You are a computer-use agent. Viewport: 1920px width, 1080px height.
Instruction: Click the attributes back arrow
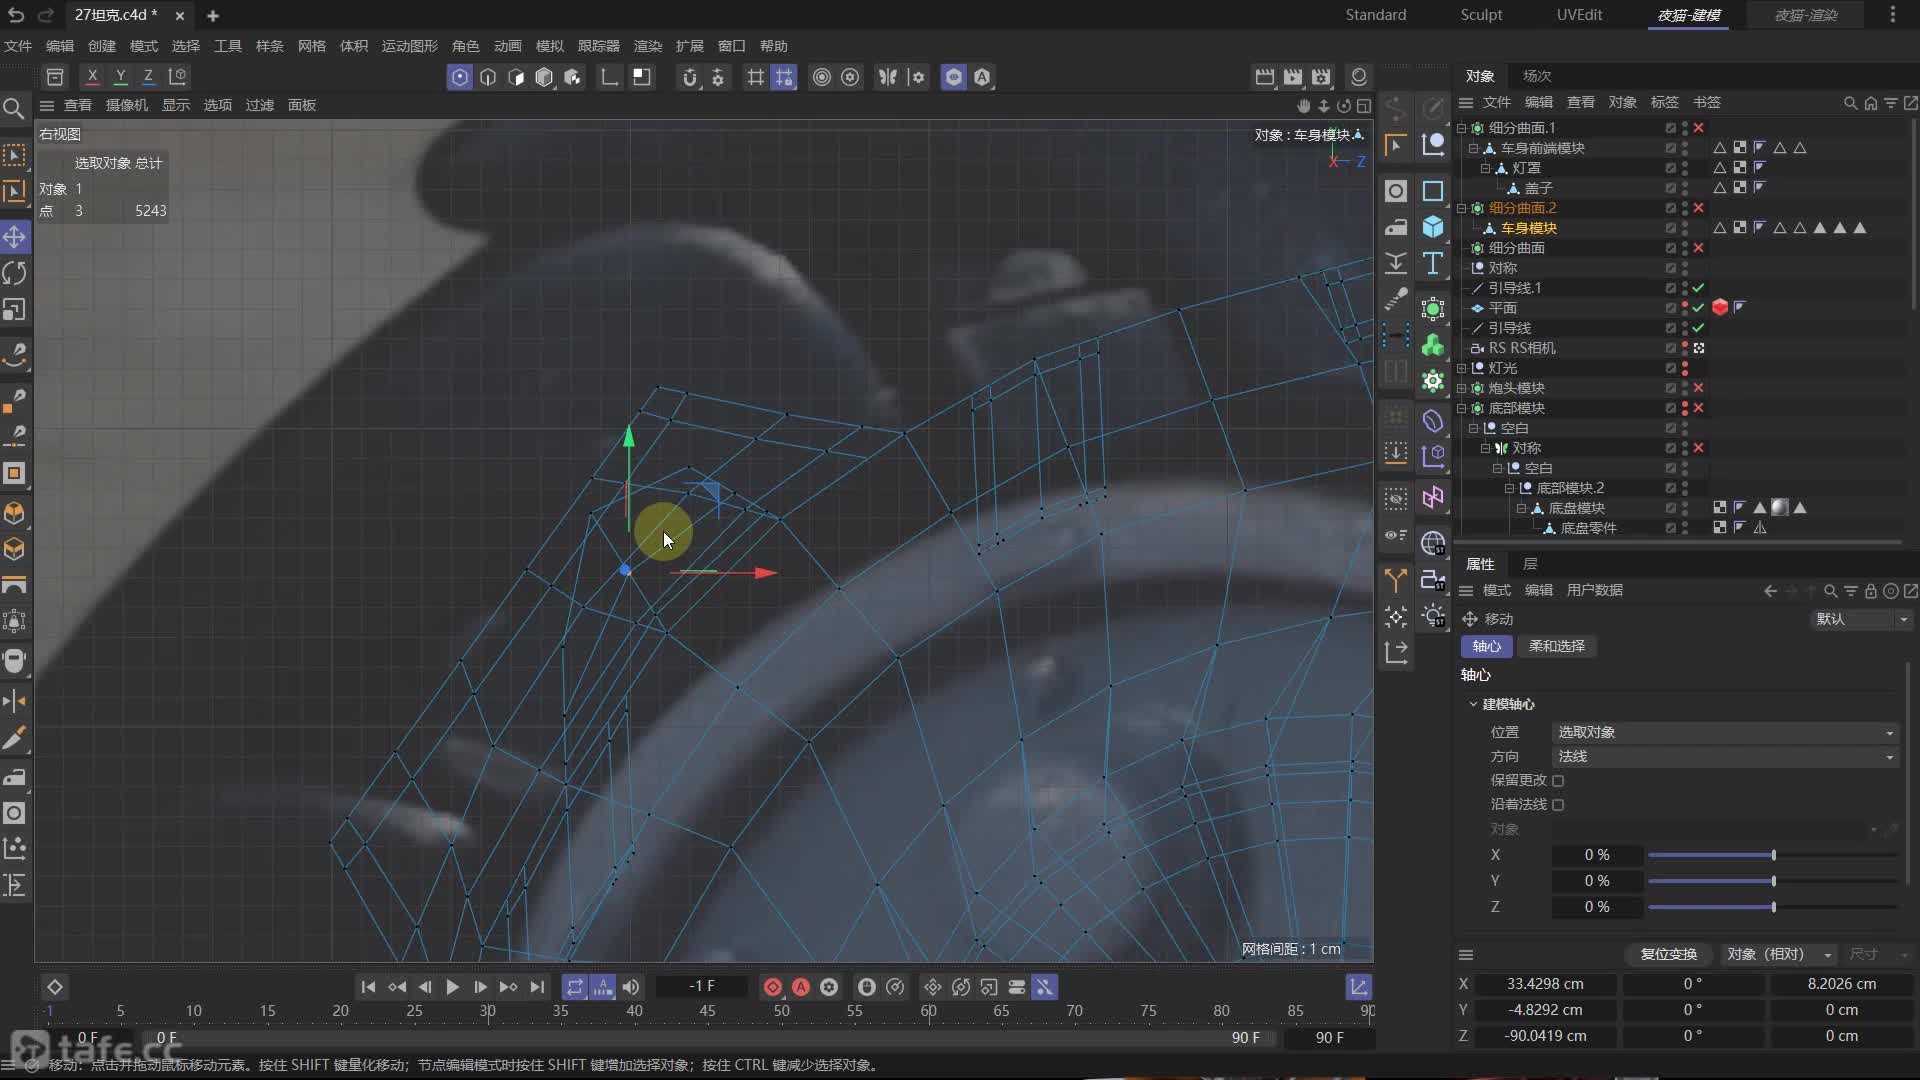1771,591
